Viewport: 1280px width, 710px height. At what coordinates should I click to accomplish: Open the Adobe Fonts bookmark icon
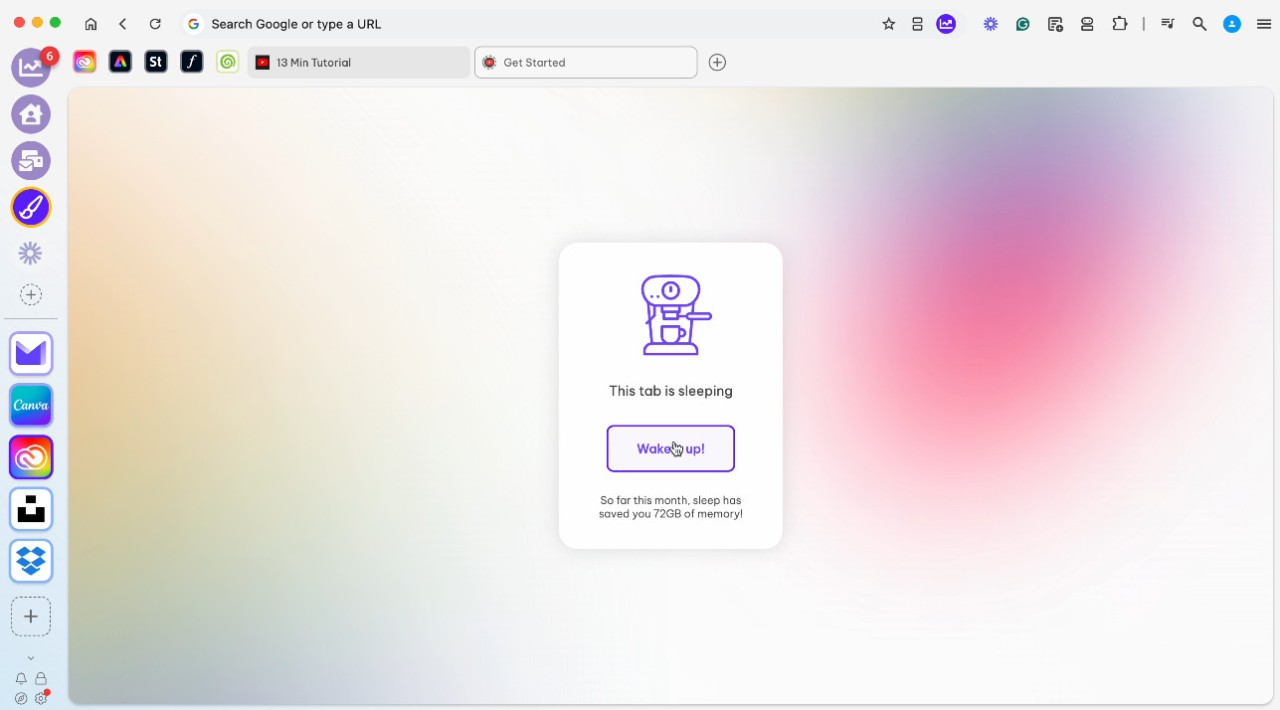pos(191,62)
